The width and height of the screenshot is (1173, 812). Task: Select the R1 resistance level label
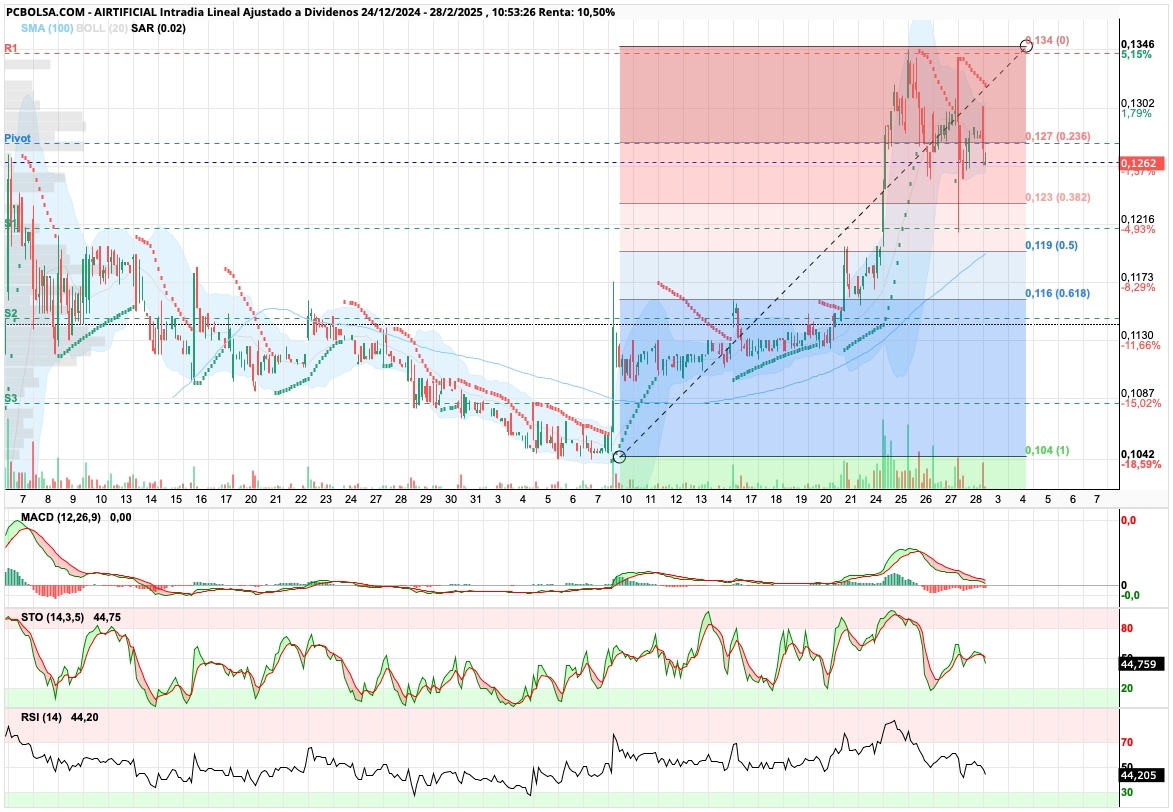[11, 48]
